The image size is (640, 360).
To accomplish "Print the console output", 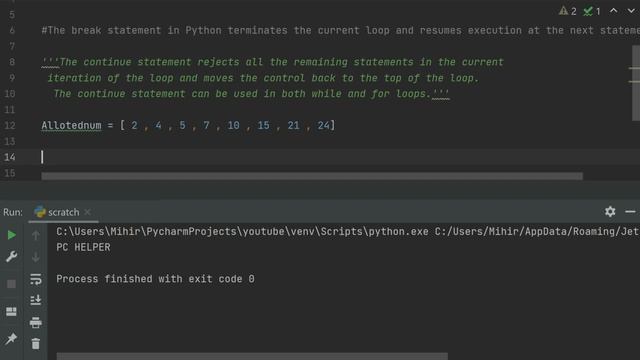I will pos(36,322).
